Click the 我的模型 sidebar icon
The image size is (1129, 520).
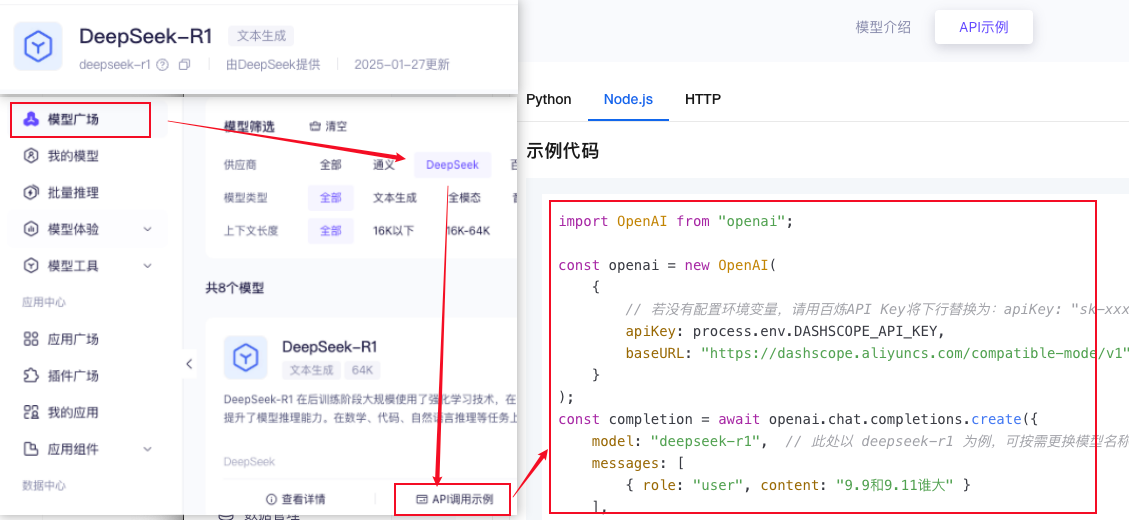[x=30, y=156]
